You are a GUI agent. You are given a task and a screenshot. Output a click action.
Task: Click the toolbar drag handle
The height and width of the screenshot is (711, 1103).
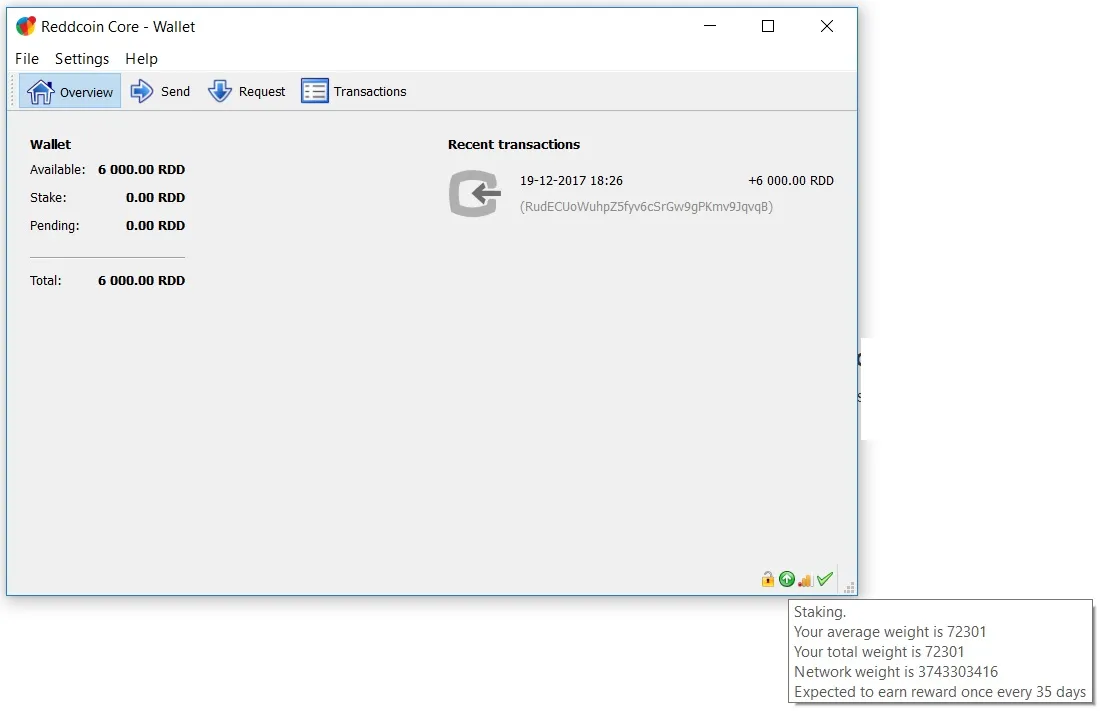[13, 91]
